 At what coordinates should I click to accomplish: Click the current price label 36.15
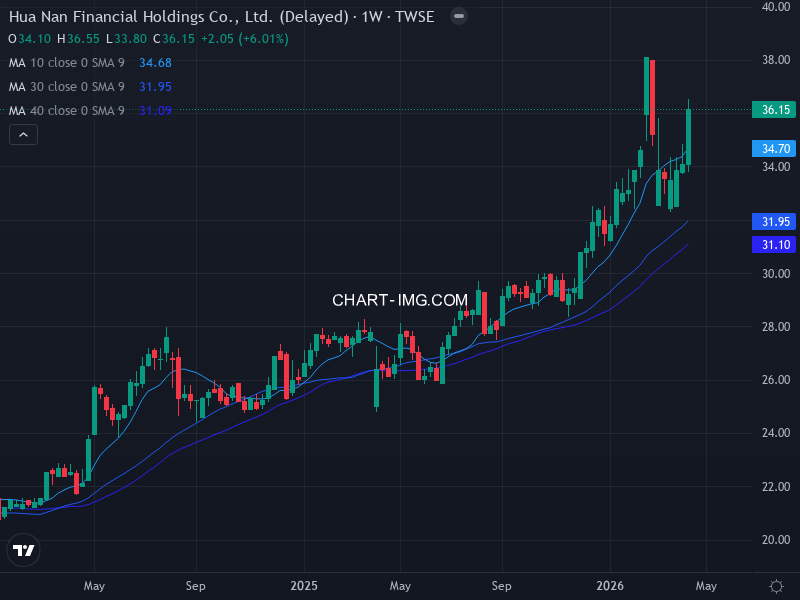(774, 110)
